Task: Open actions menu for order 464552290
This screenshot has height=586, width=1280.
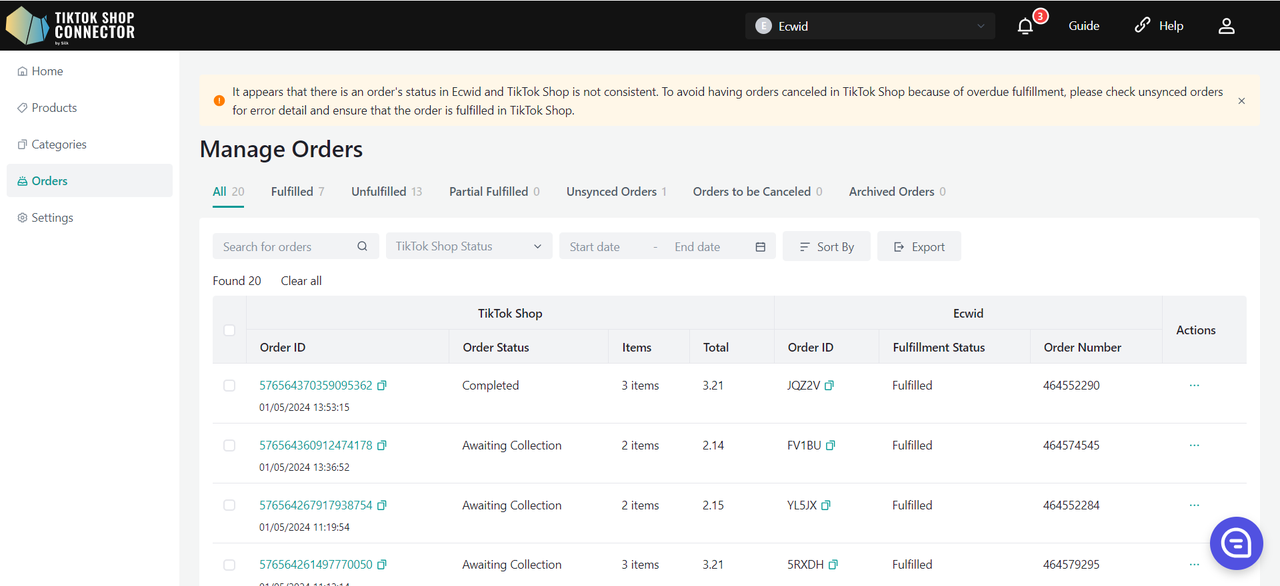Action: pyautogui.click(x=1194, y=385)
